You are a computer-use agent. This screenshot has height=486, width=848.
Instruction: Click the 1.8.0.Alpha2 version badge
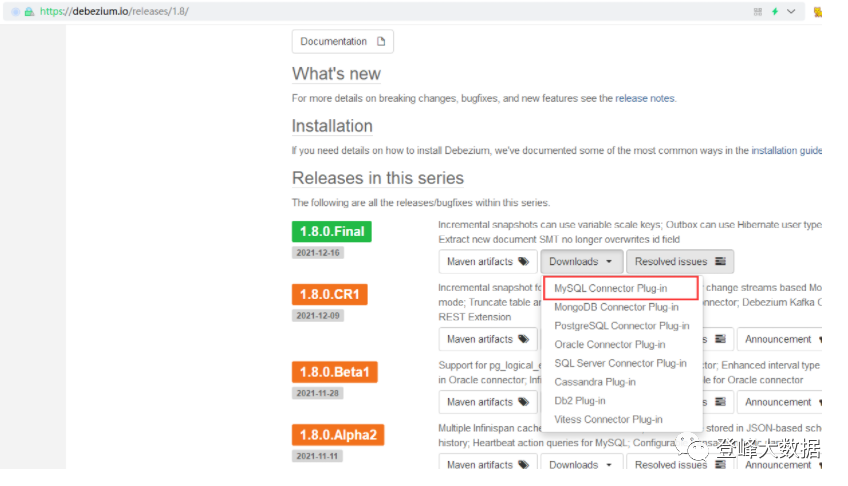[x=338, y=435]
